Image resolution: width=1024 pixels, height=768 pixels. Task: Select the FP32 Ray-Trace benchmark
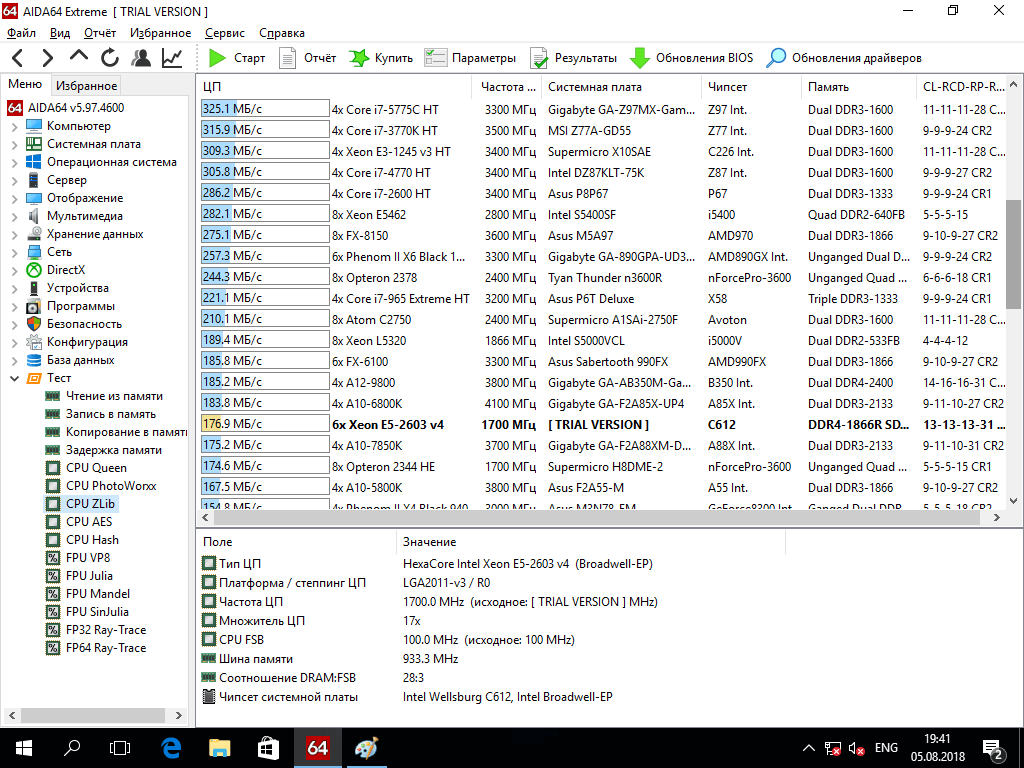[x=96, y=630]
